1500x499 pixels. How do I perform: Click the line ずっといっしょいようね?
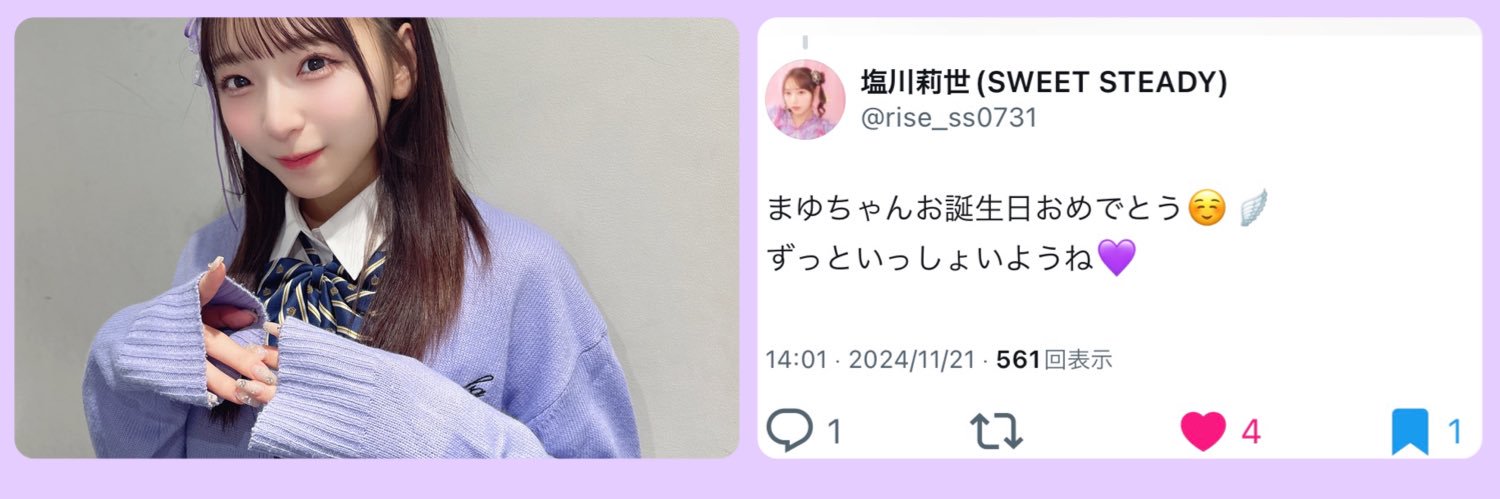931,259
